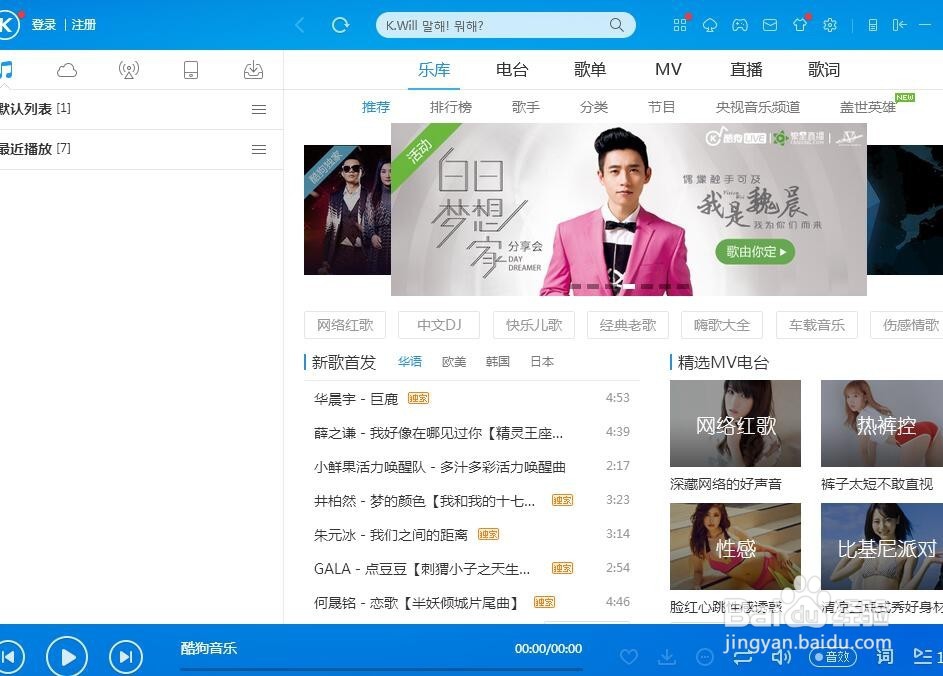Image resolution: width=943 pixels, height=676 pixels.
Task: Click the 车载音乐 tag button
Action: [817, 325]
